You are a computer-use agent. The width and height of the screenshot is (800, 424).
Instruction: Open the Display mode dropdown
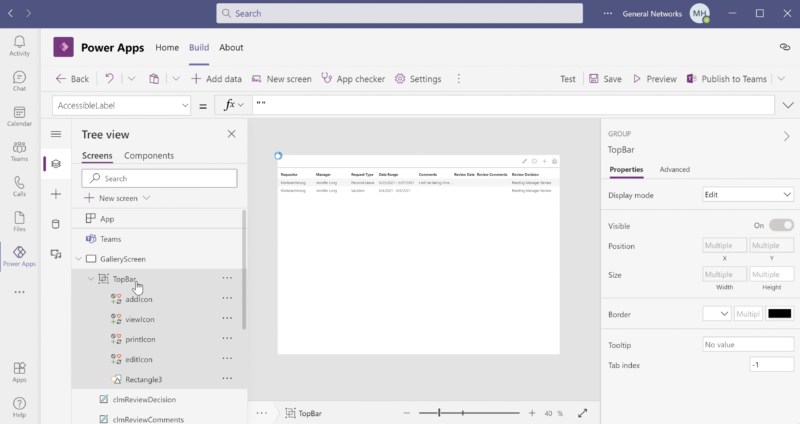tap(748, 194)
